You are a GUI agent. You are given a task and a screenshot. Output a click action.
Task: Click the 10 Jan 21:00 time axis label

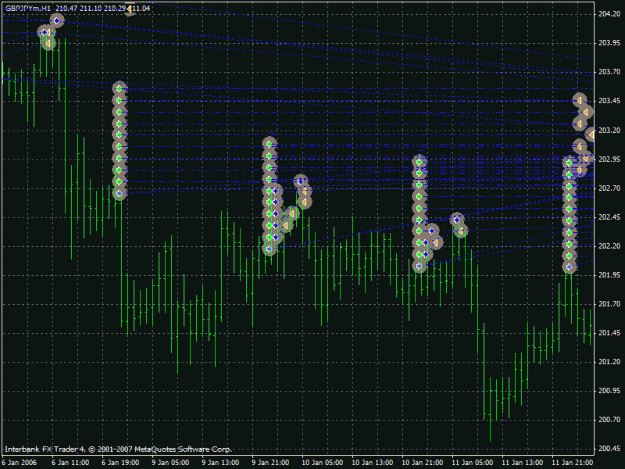[422, 463]
